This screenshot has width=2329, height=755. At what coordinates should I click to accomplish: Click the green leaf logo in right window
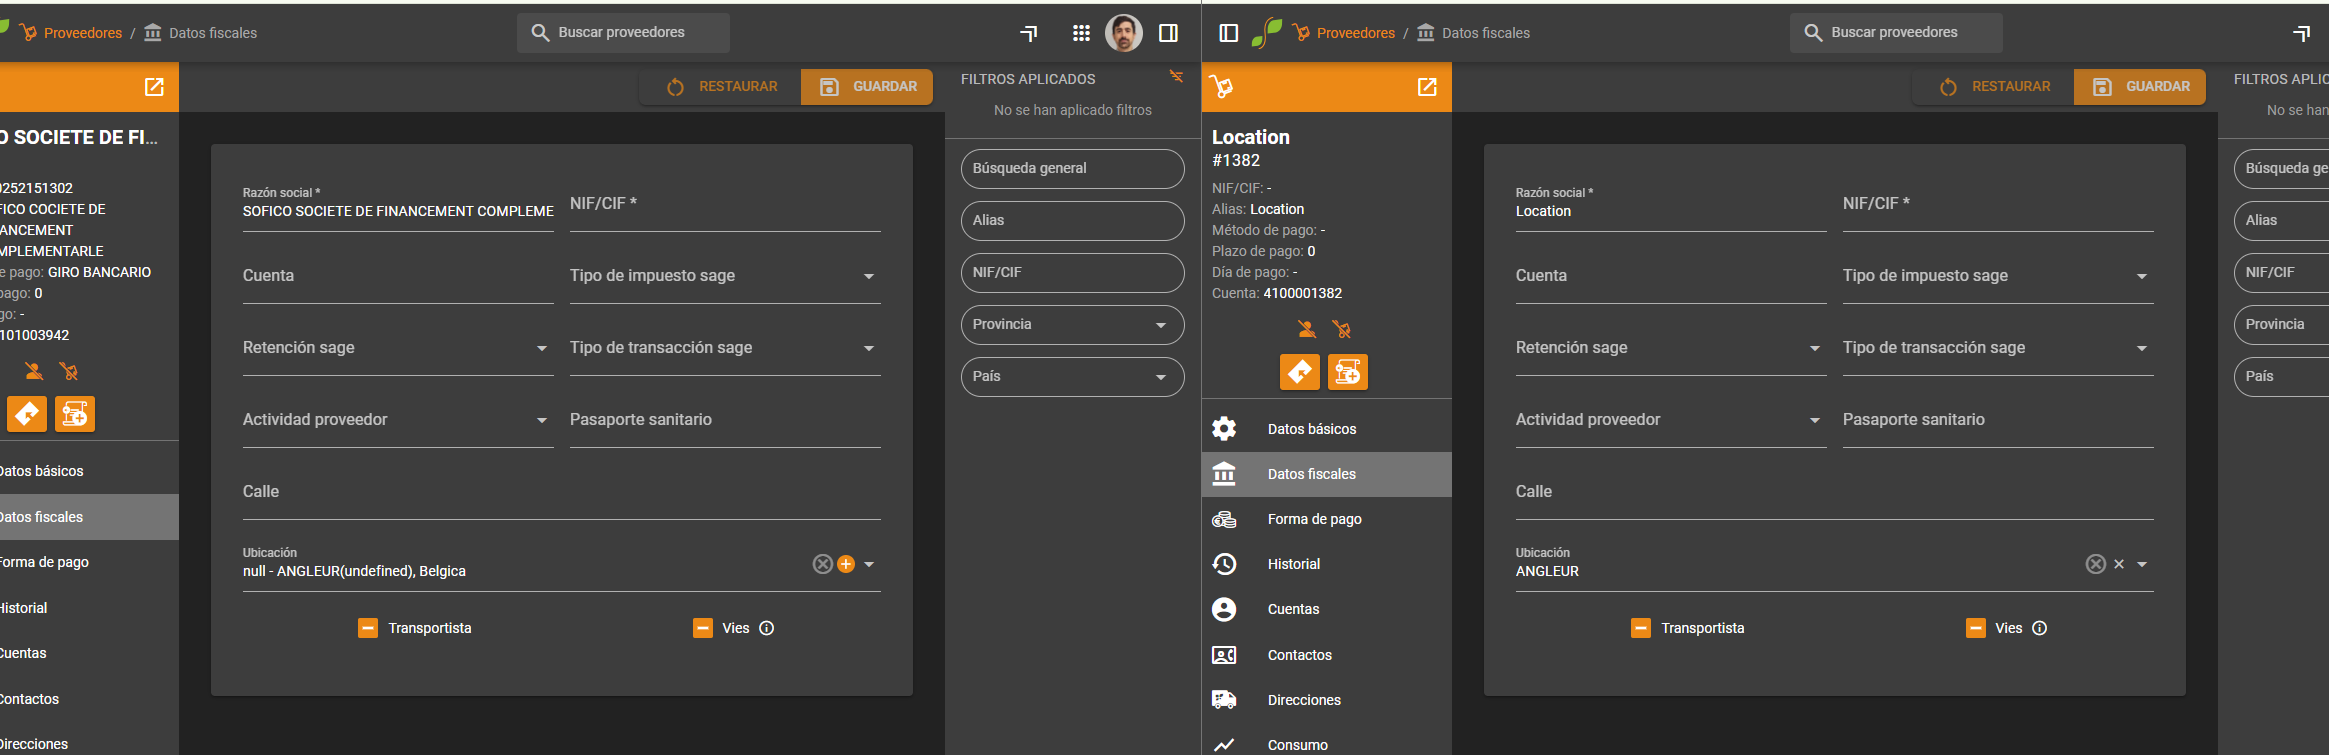click(1267, 33)
